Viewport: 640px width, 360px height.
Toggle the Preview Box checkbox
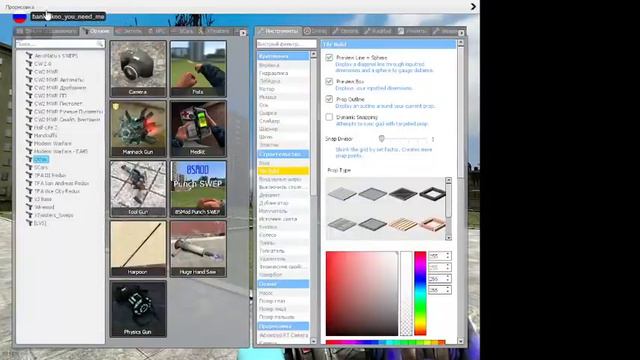[x=329, y=81]
